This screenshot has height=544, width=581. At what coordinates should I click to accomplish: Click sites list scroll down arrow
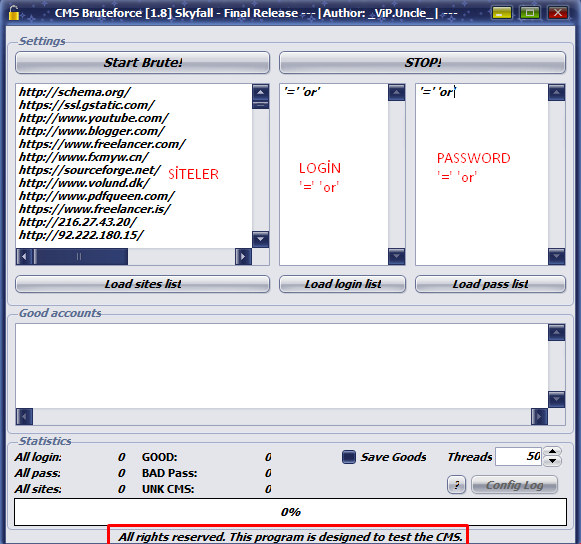coord(260,239)
